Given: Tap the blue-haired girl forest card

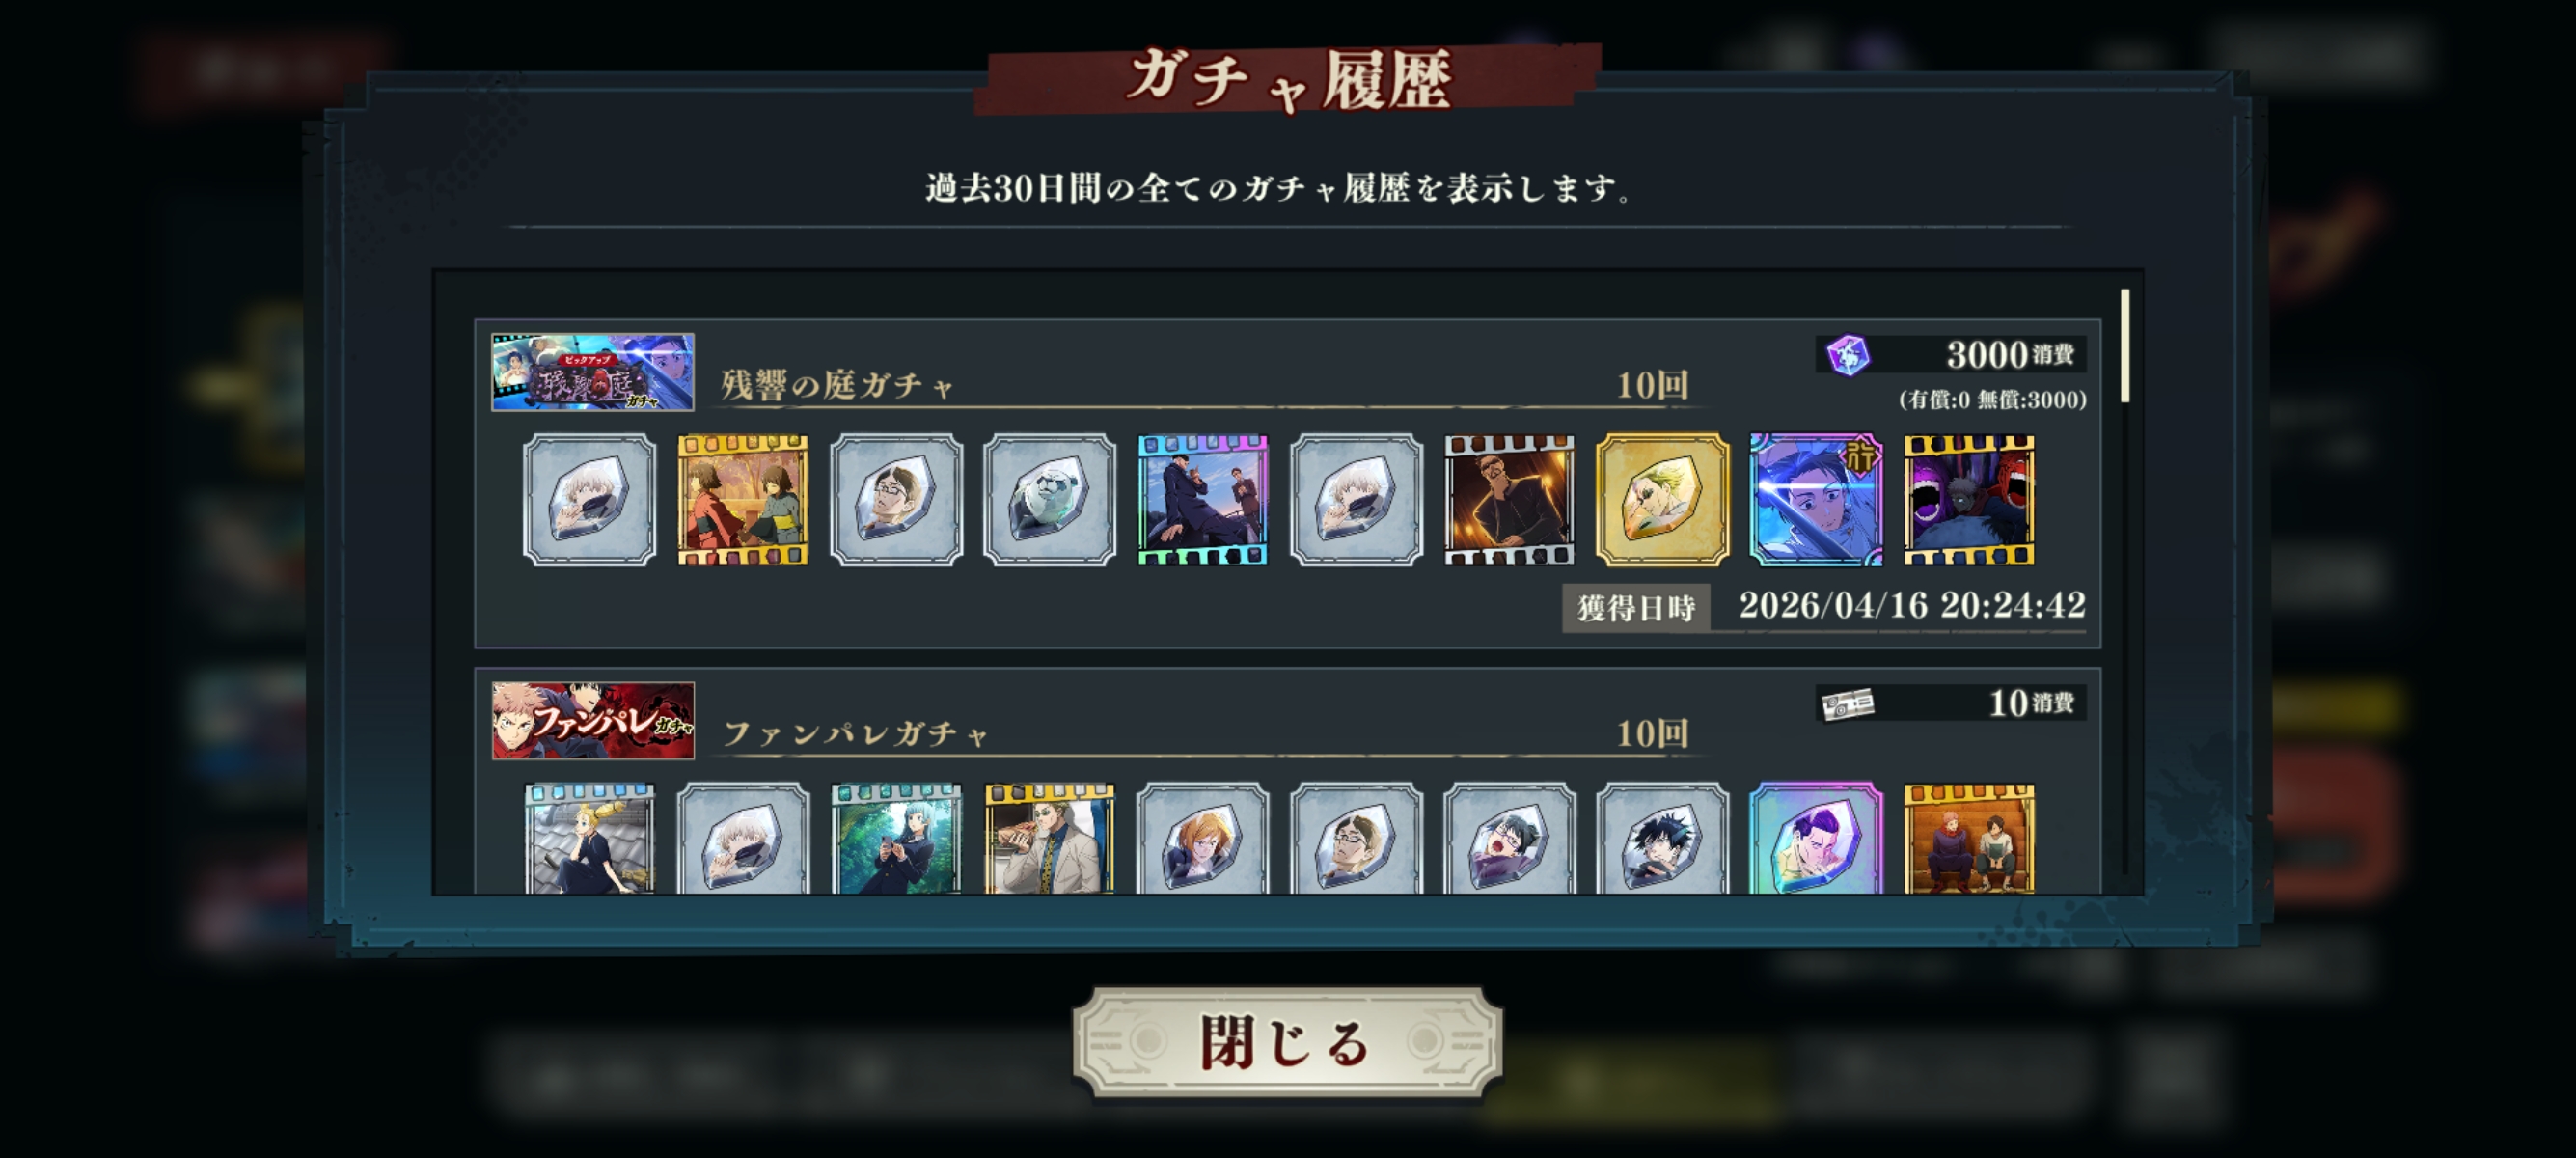Looking at the screenshot, I should pos(896,838).
